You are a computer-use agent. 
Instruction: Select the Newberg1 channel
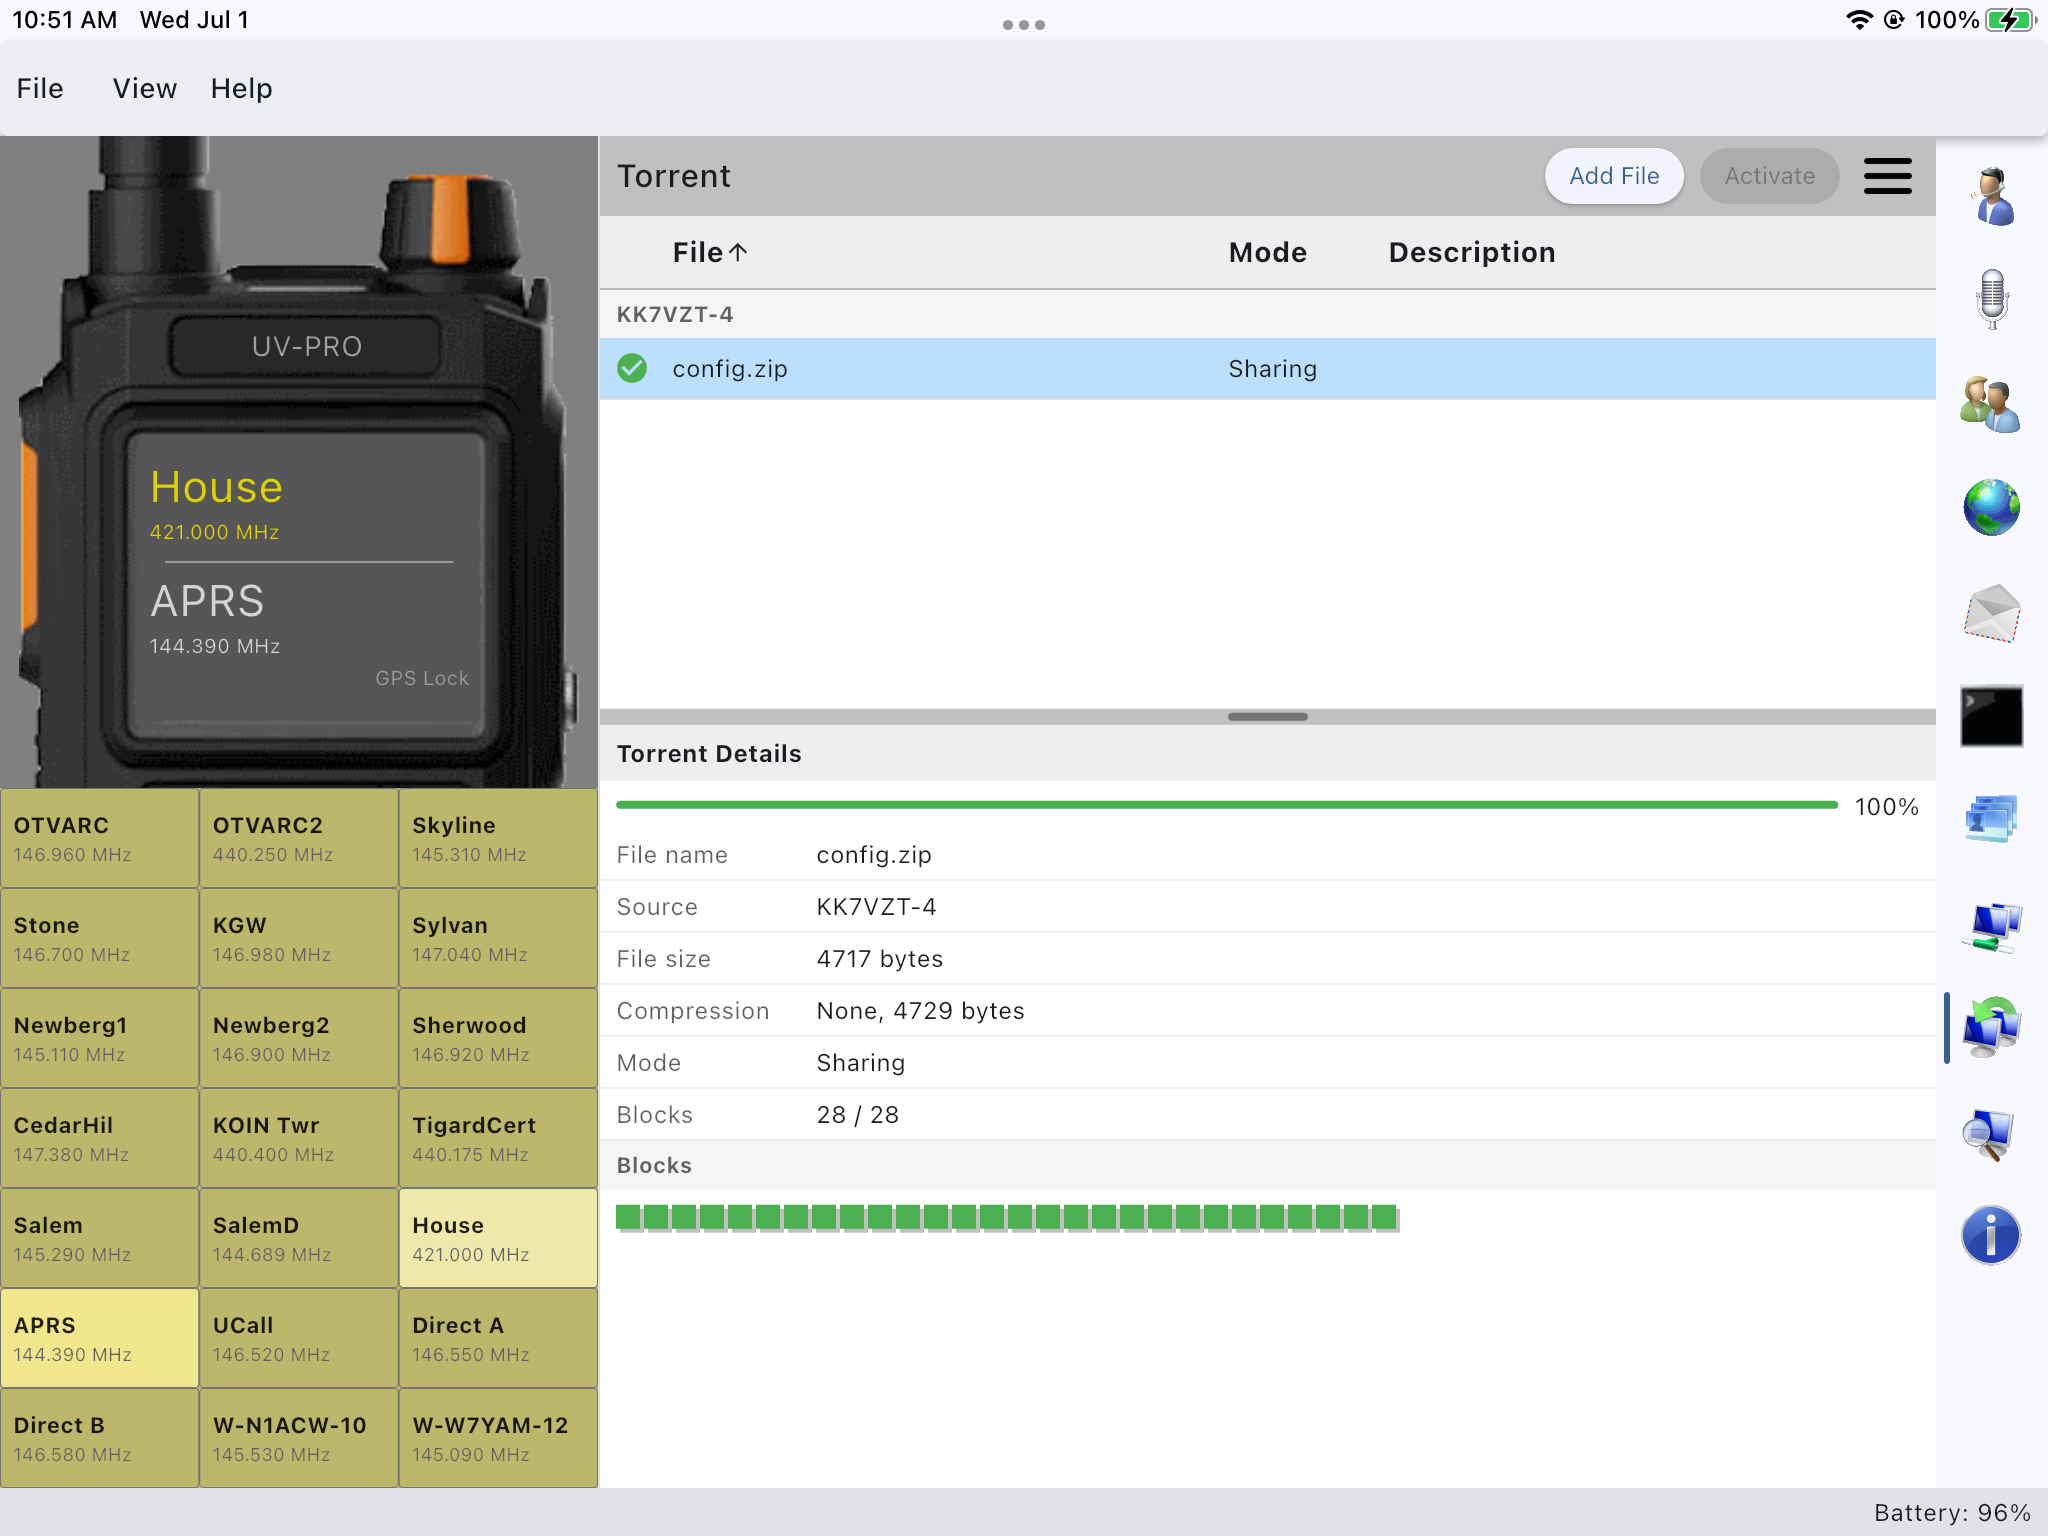tap(100, 1038)
